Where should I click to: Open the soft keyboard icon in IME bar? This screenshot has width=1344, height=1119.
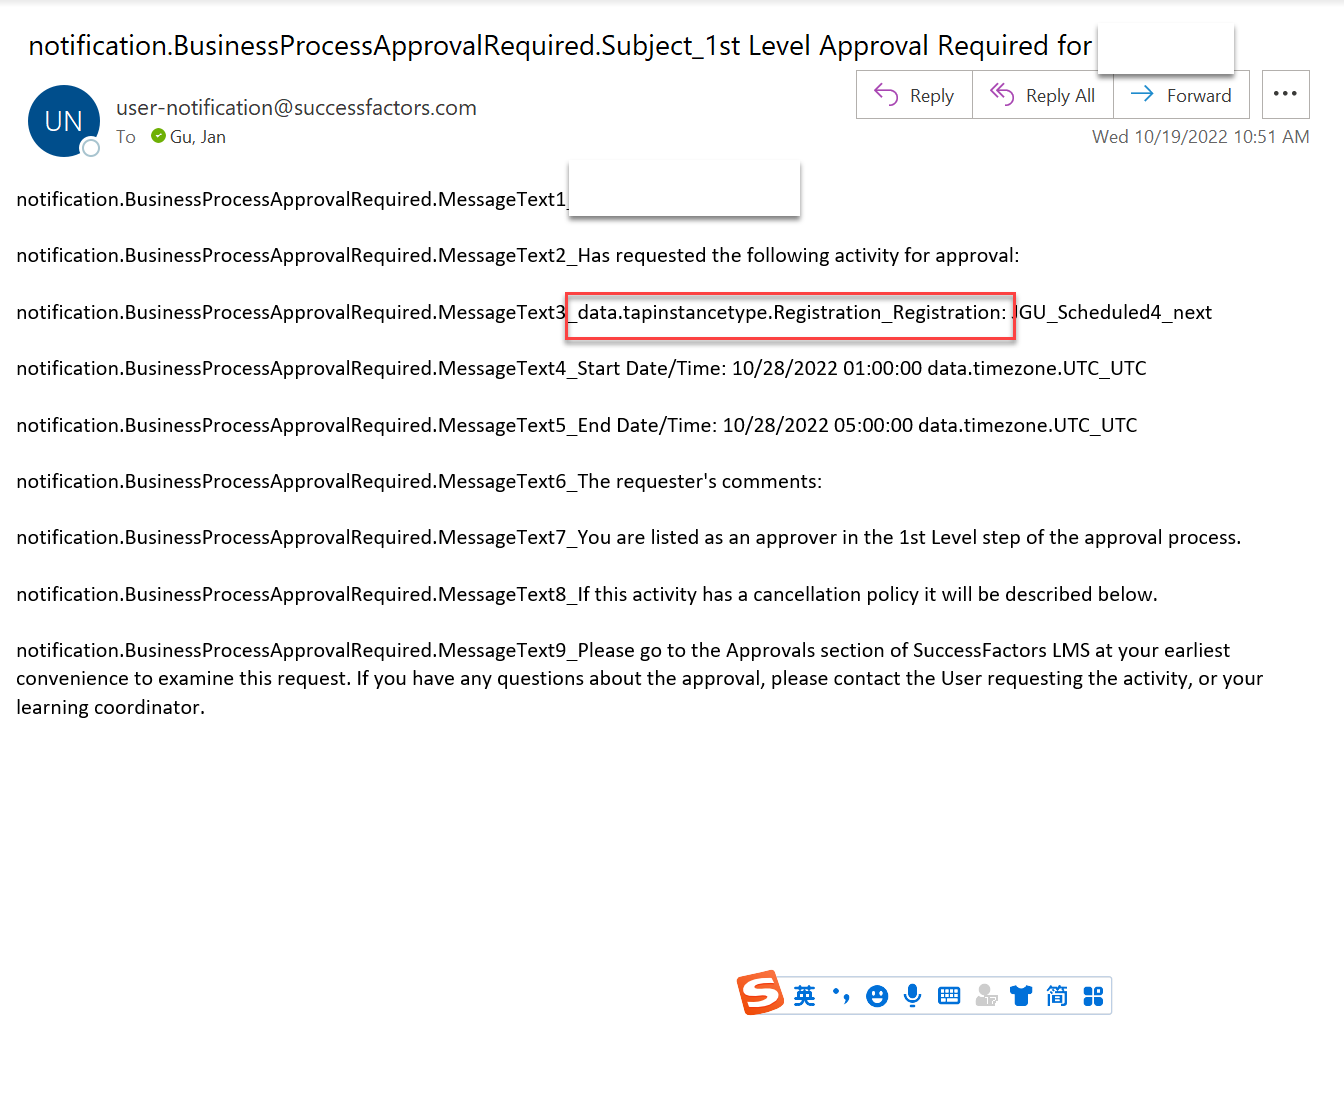click(x=949, y=996)
